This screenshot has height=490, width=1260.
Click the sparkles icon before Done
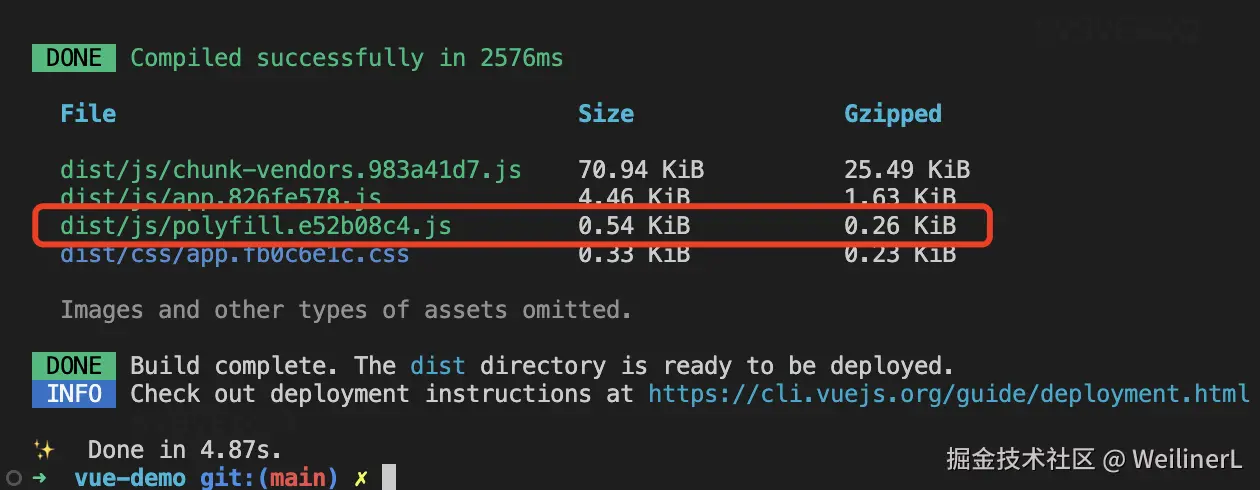(43, 450)
